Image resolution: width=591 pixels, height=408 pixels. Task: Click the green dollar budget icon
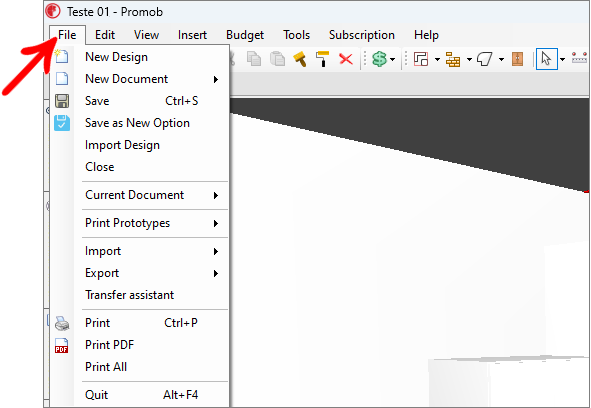379,59
